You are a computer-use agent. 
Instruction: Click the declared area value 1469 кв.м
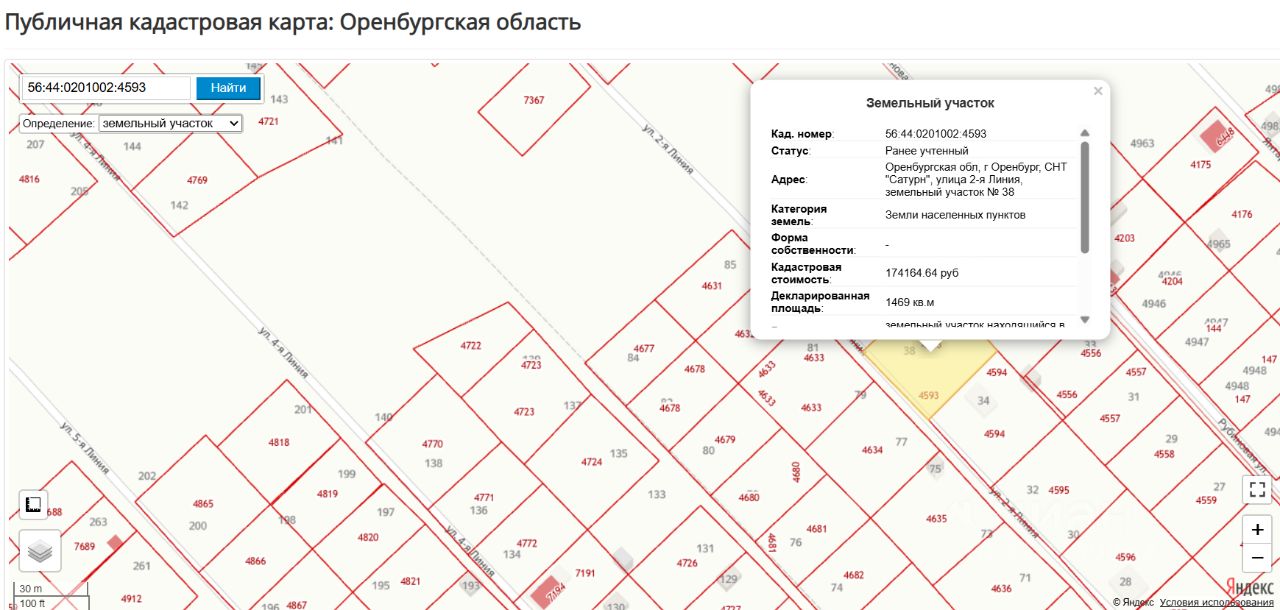(x=910, y=302)
